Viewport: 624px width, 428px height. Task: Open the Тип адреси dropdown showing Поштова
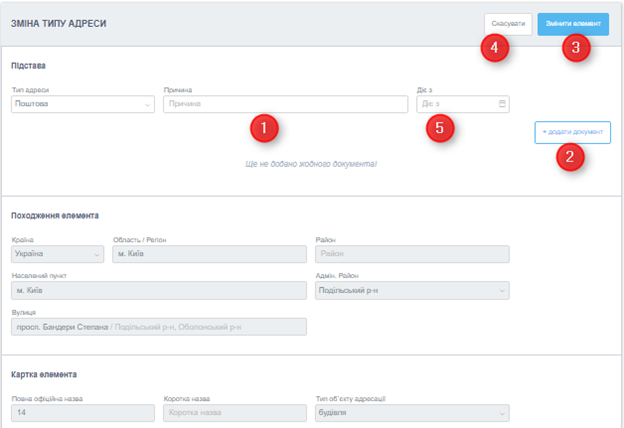[x=82, y=103]
